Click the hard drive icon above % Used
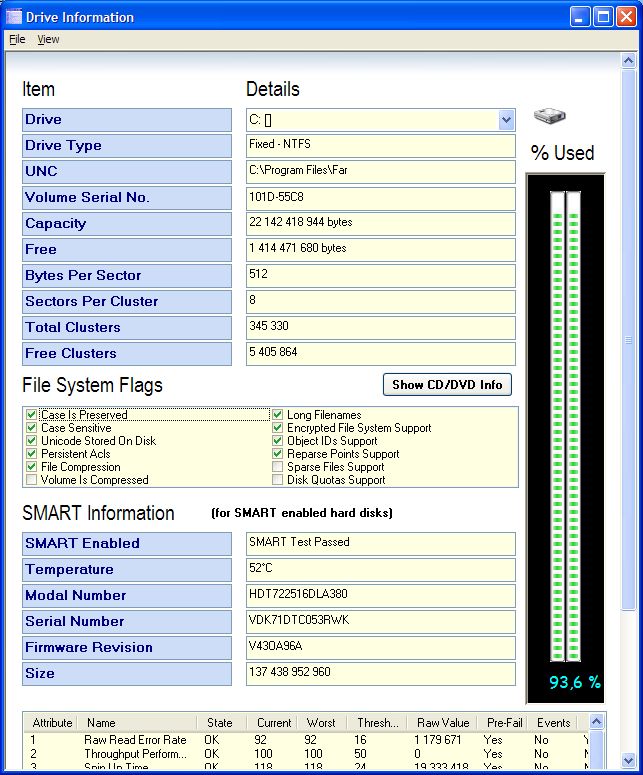Viewport: 643px width, 775px height. [549, 117]
